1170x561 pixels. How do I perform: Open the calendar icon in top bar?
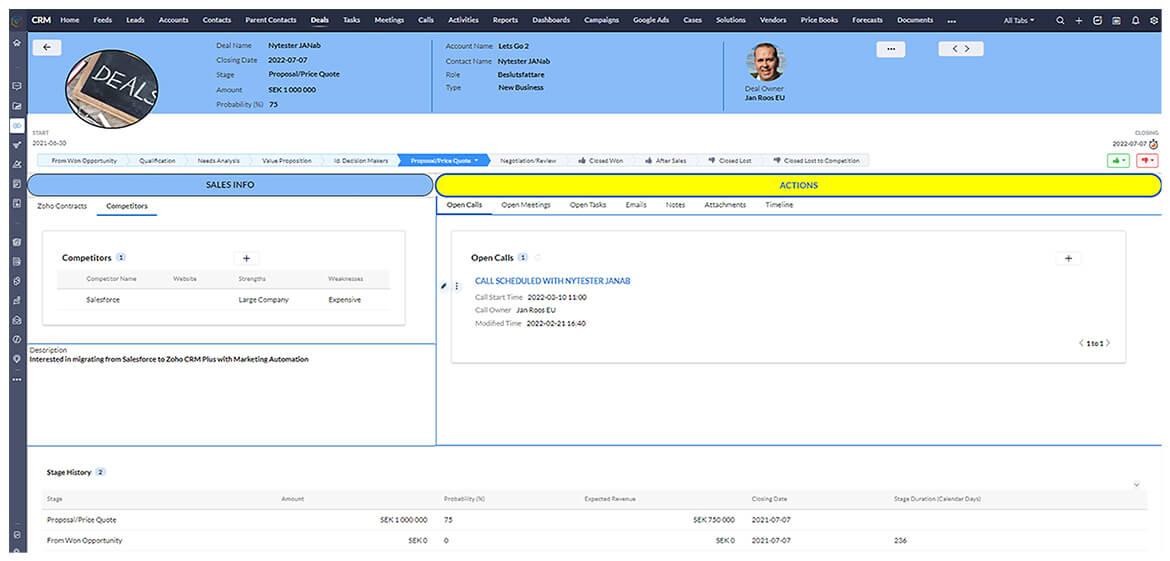[x=1116, y=20]
